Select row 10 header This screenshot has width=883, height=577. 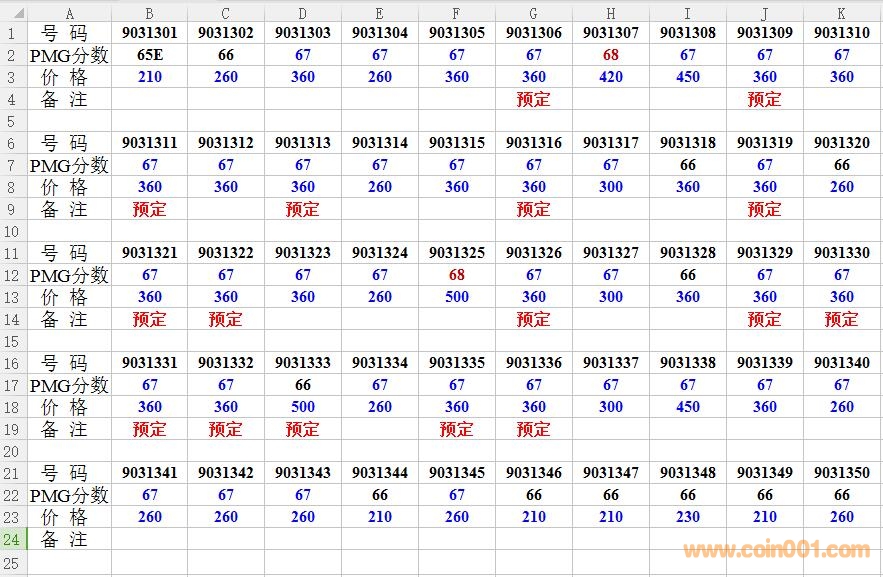tap(13, 231)
